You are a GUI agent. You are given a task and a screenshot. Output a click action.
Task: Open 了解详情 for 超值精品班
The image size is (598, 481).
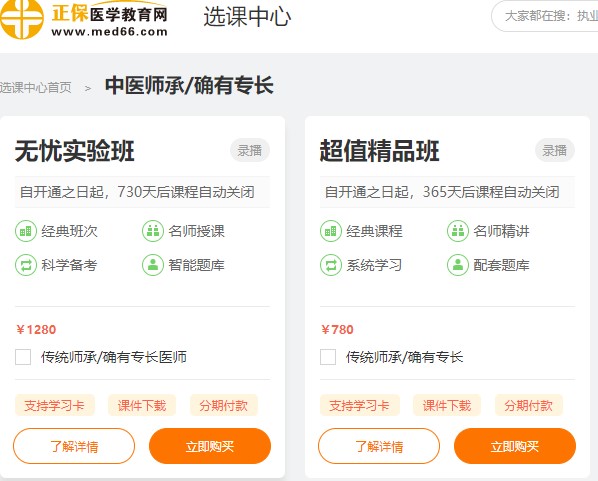[379, 446]
